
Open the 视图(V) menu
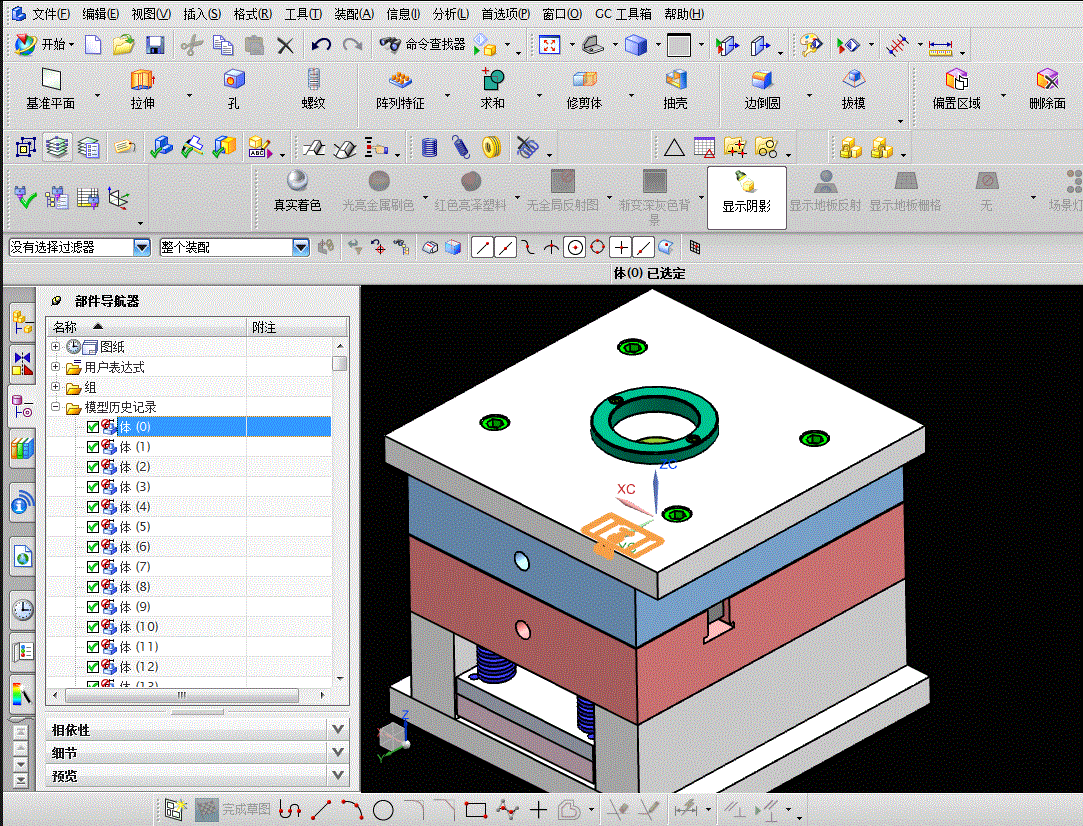(151, 14)
